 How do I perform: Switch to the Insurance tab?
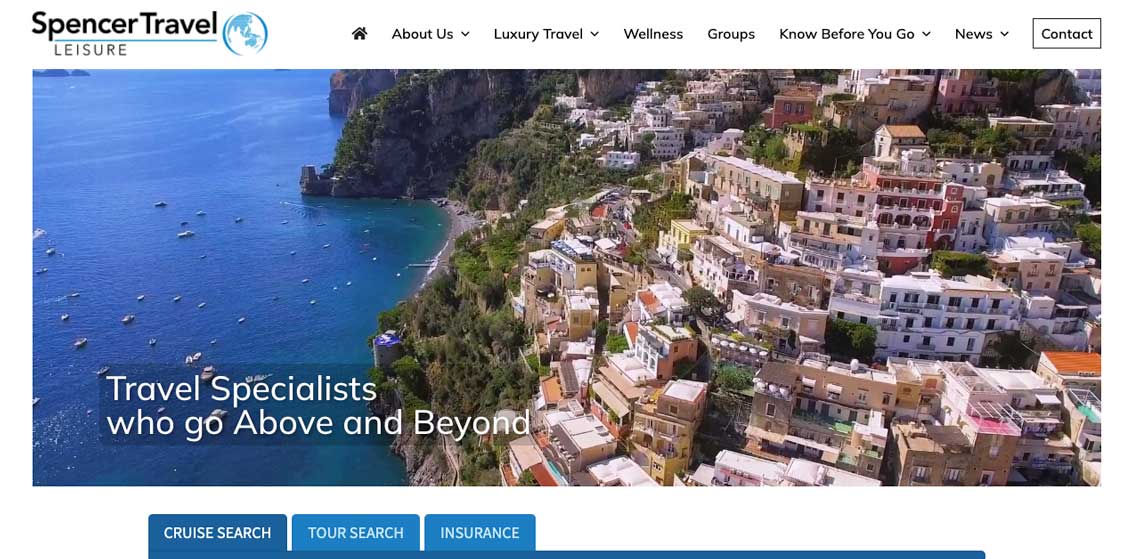(480, 533)
